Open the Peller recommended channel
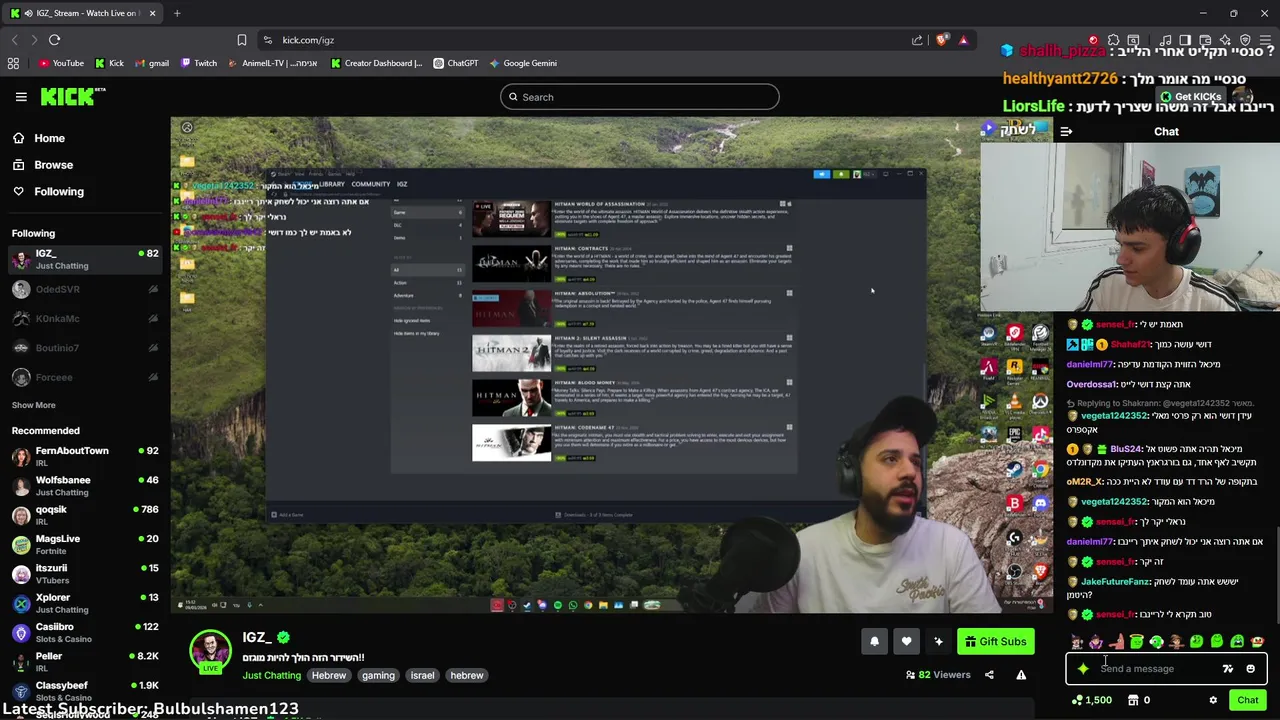 [84, 662]
